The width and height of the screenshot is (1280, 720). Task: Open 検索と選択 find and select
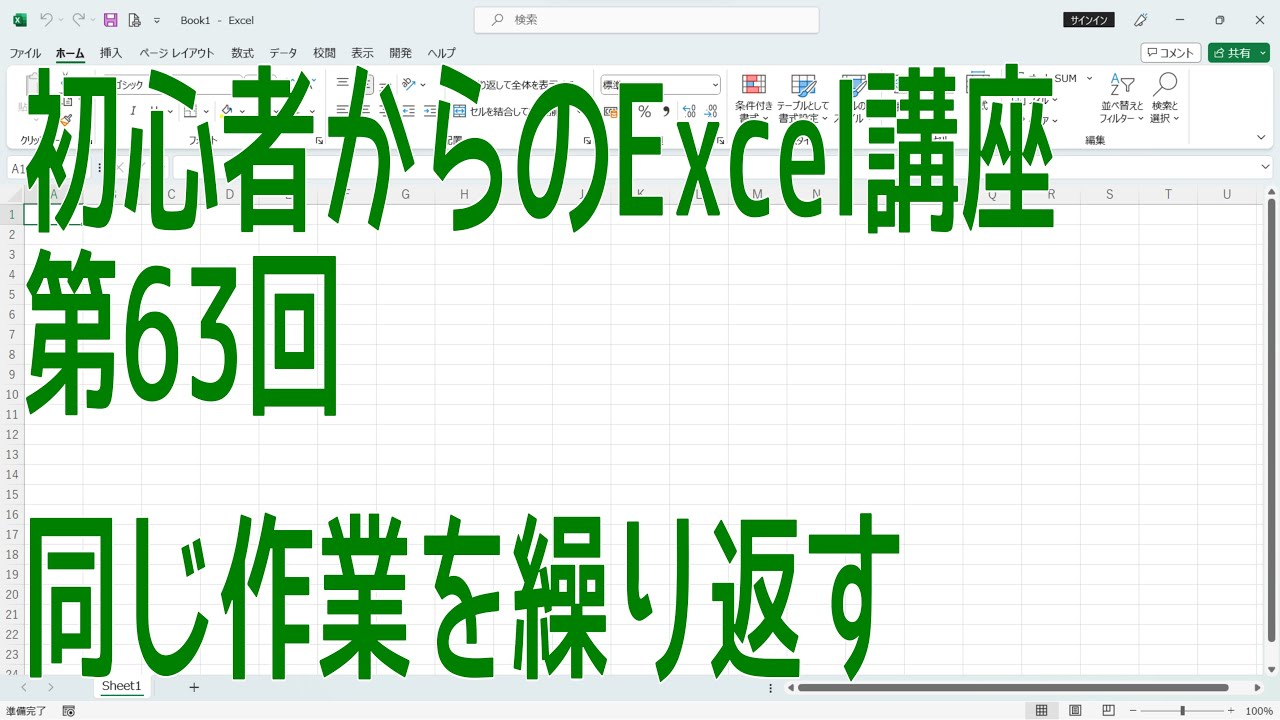click(x=1164, y=99)
